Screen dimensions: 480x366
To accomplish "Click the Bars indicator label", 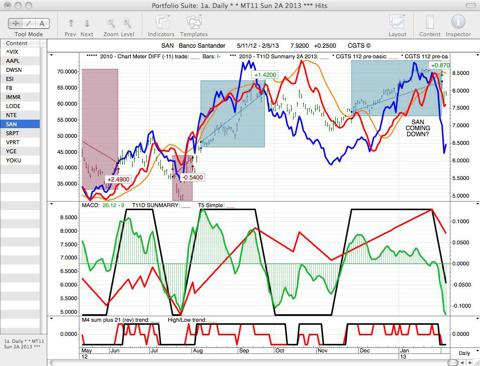I will point(211,56).
